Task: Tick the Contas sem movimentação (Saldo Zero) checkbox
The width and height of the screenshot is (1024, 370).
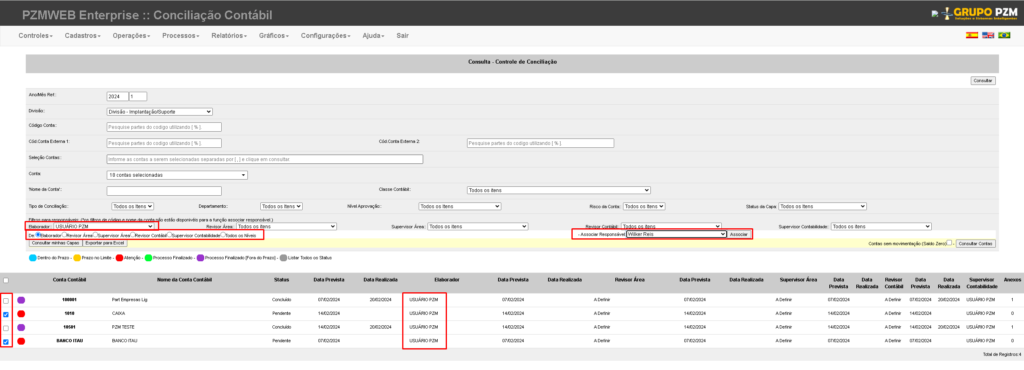Action: (x=949, y=242)
